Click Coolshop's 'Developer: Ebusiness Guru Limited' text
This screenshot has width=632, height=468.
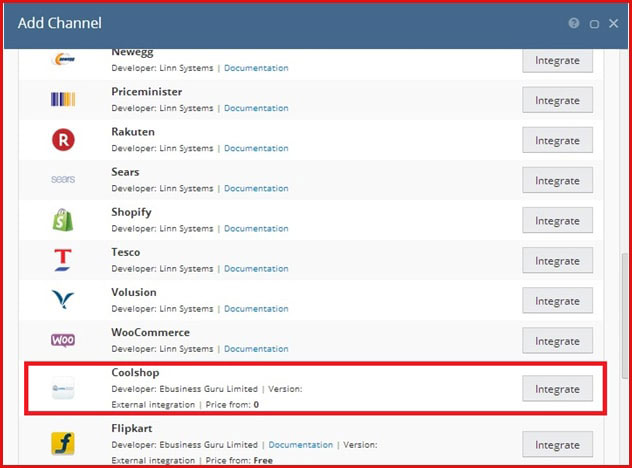click(x=185, y=389)
